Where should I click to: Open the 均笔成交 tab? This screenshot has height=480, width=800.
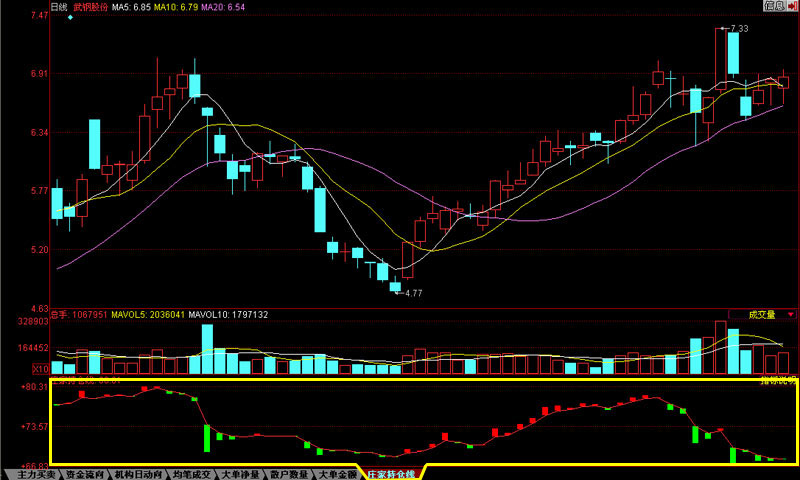coord(191,474)
